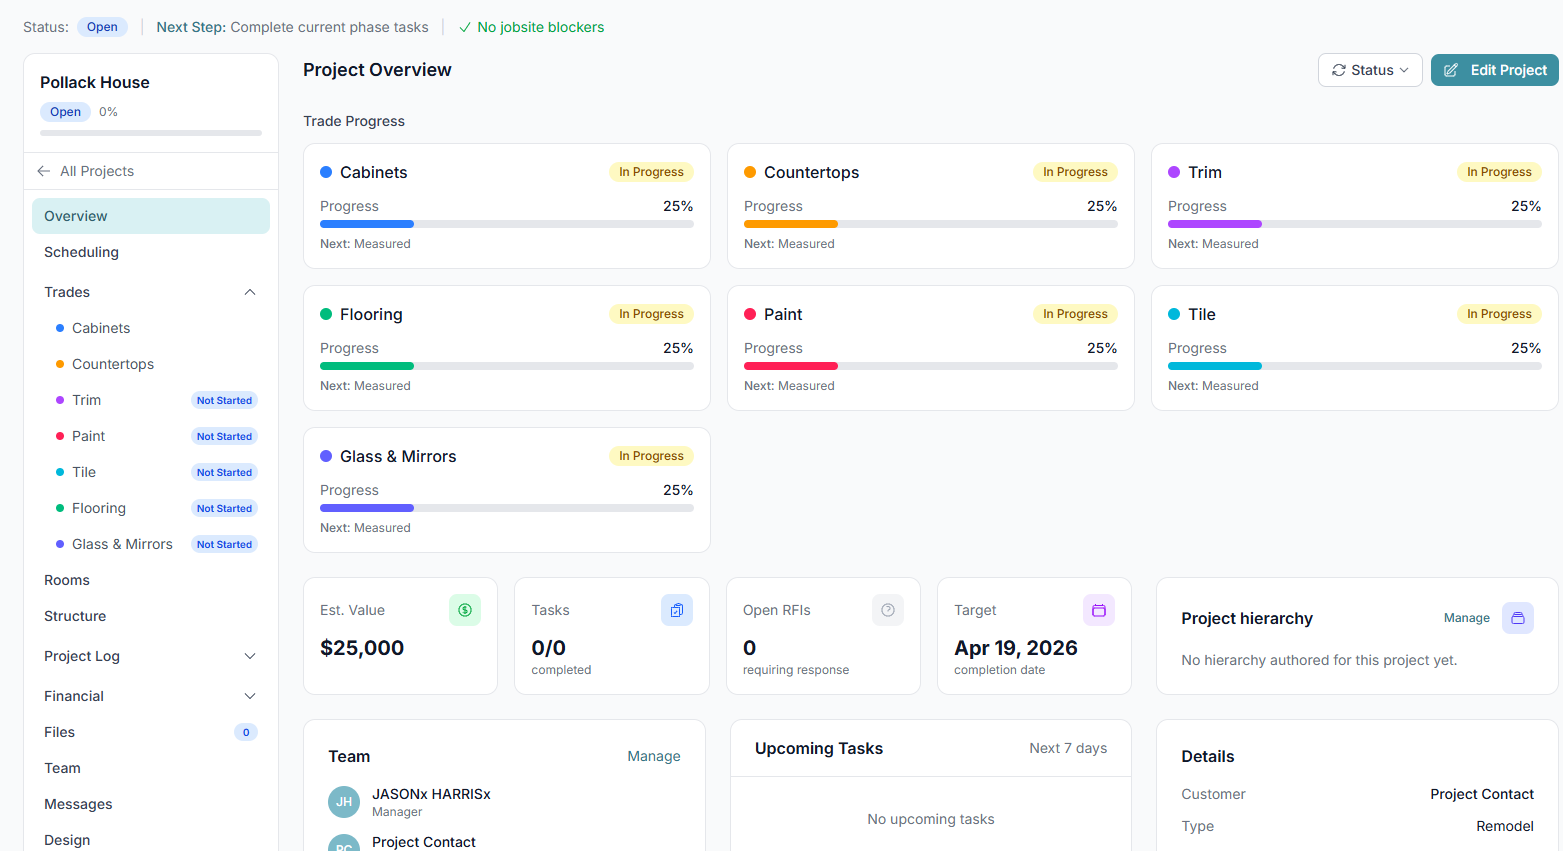Open Files in the sidebar

pos(151,732)
